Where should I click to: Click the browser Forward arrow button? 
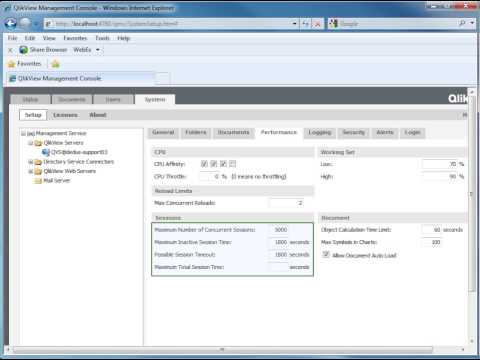(x=25, y=24)
